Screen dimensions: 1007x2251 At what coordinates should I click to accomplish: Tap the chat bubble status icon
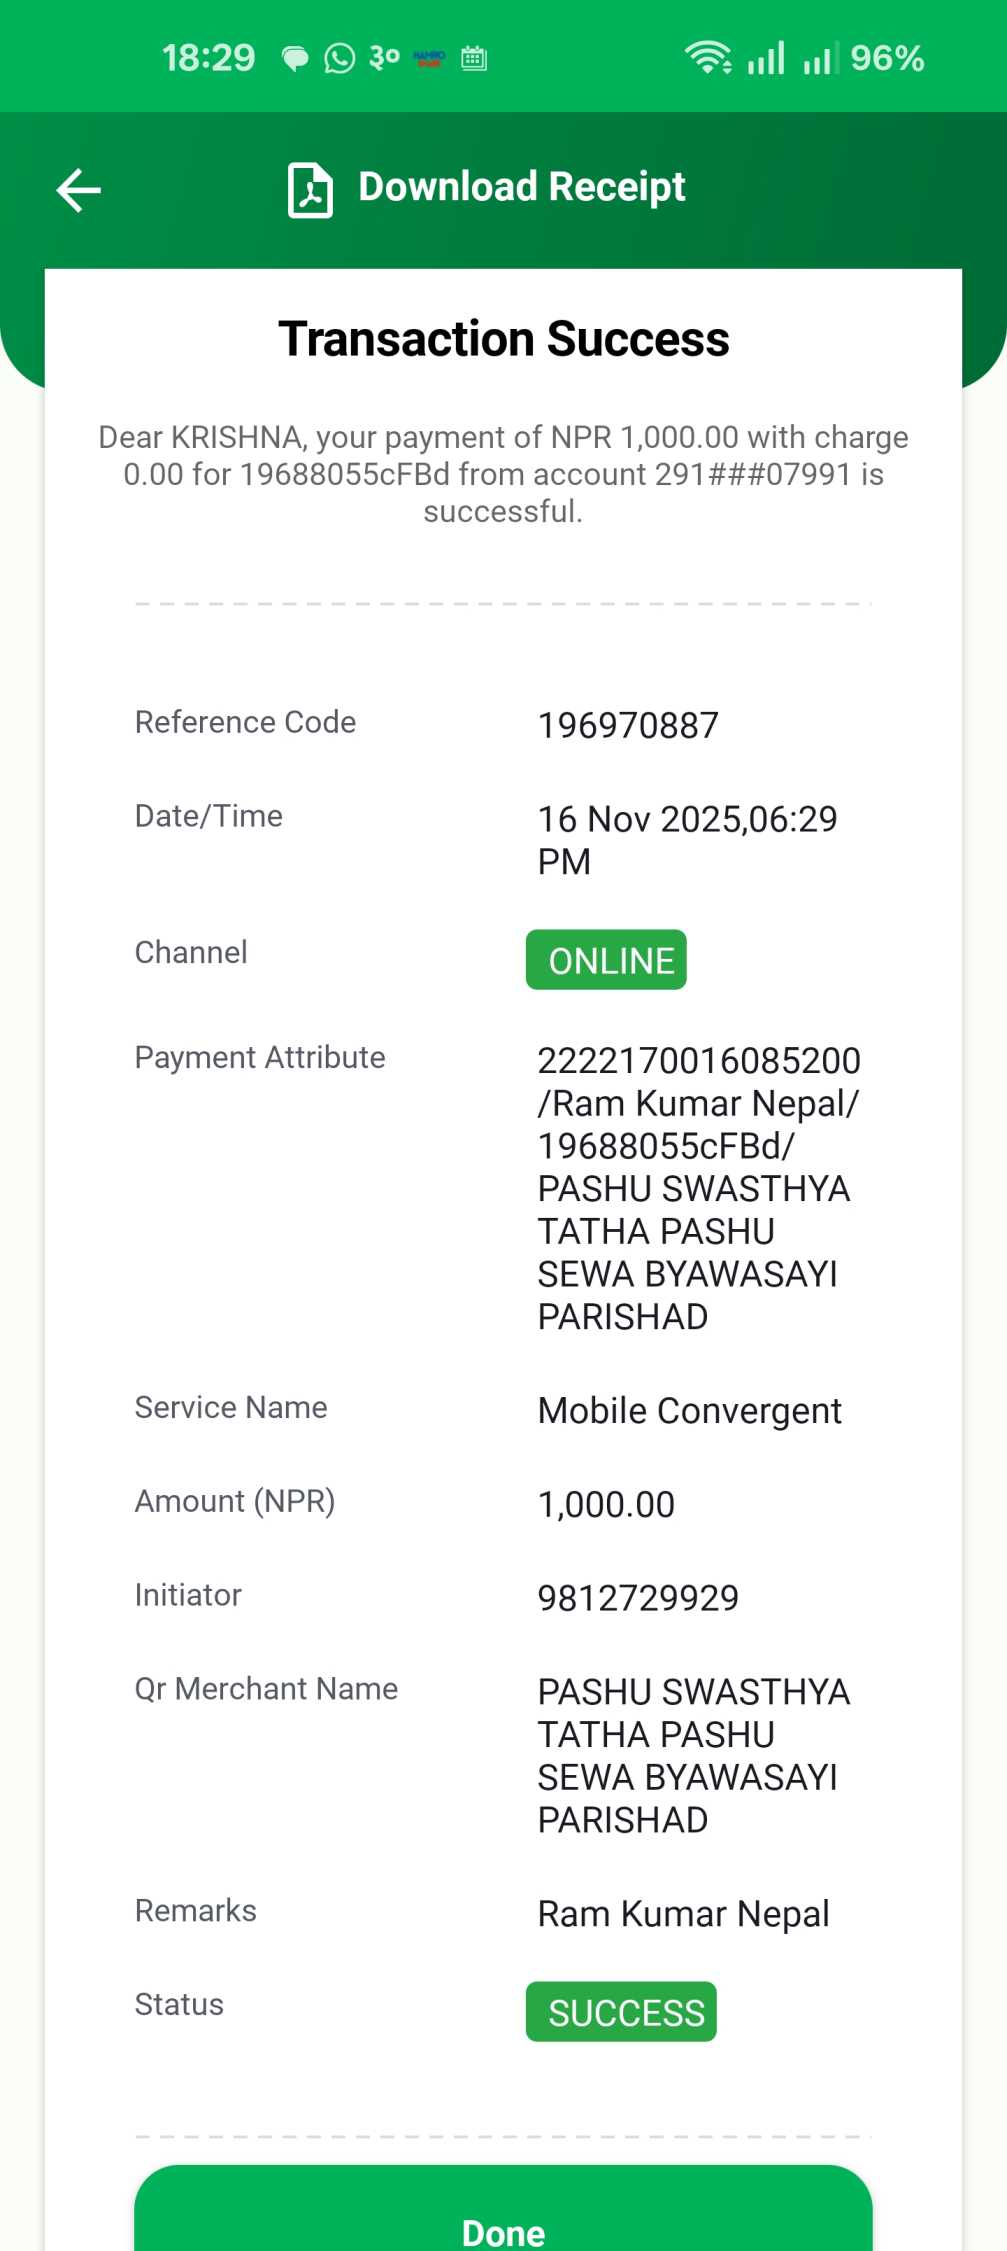(x=295, y=59)
